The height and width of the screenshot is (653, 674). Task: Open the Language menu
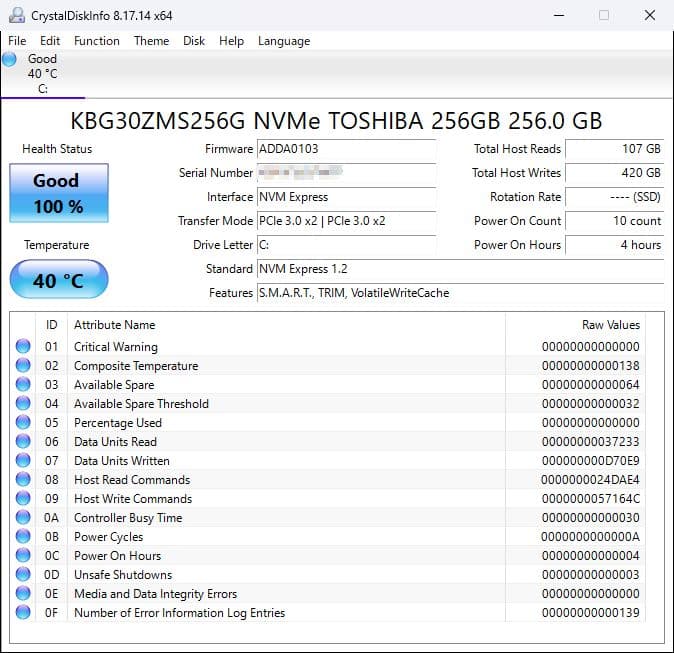tap(284, 41)
